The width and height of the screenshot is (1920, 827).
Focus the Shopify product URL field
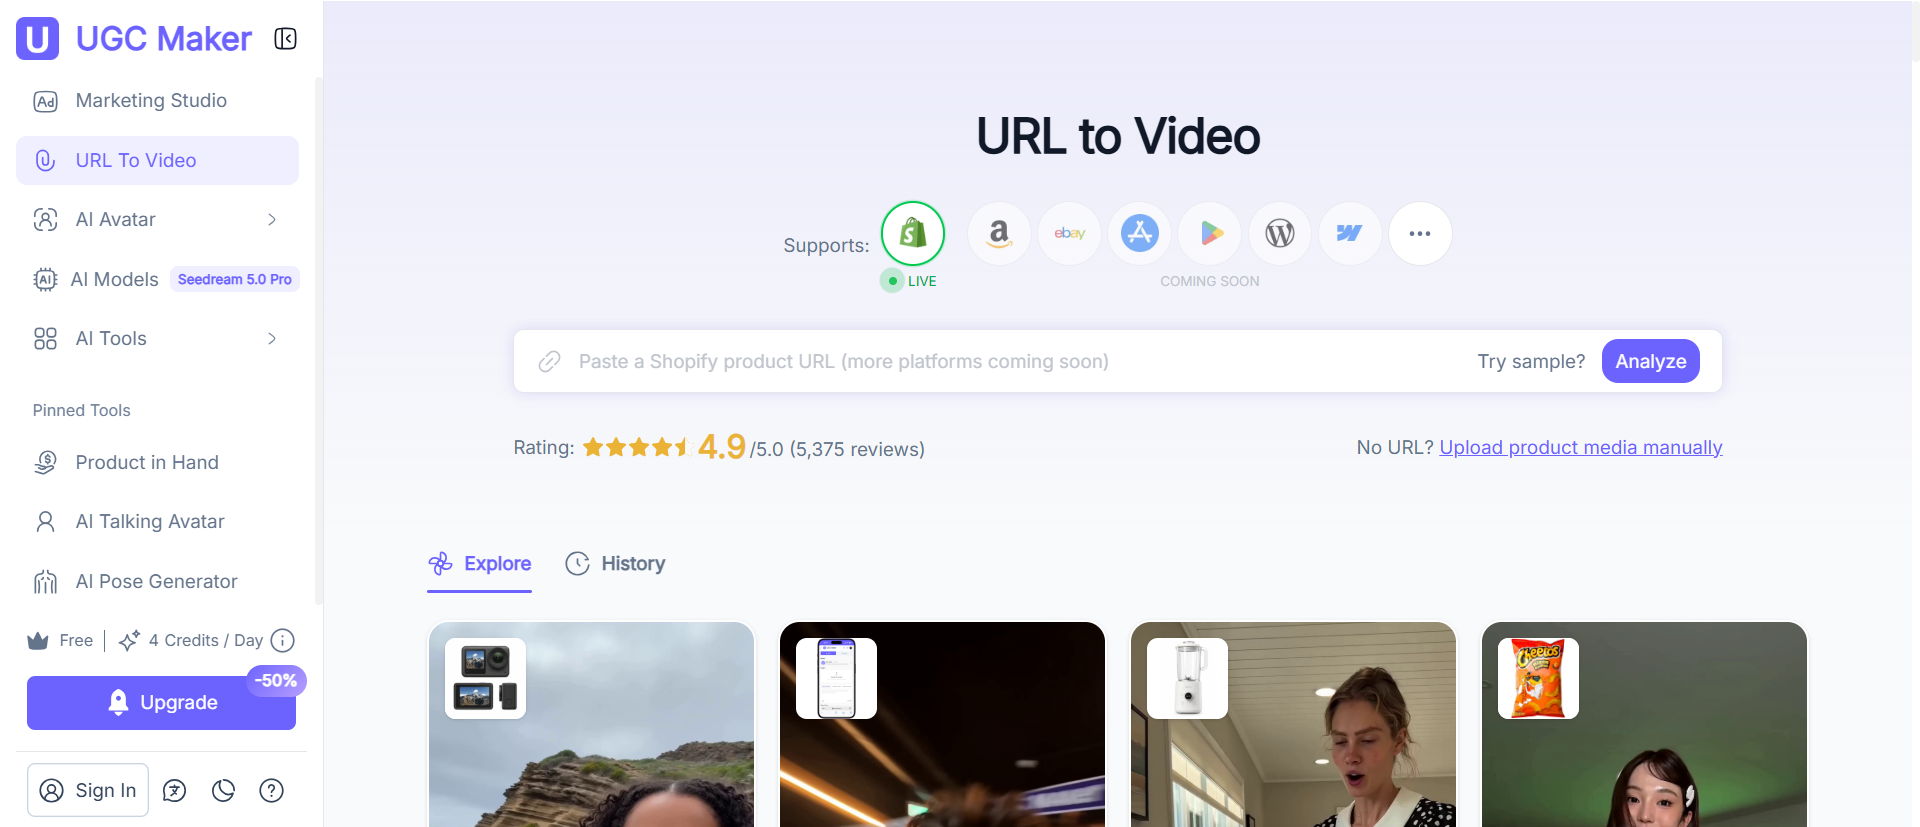click(1020, 361)
